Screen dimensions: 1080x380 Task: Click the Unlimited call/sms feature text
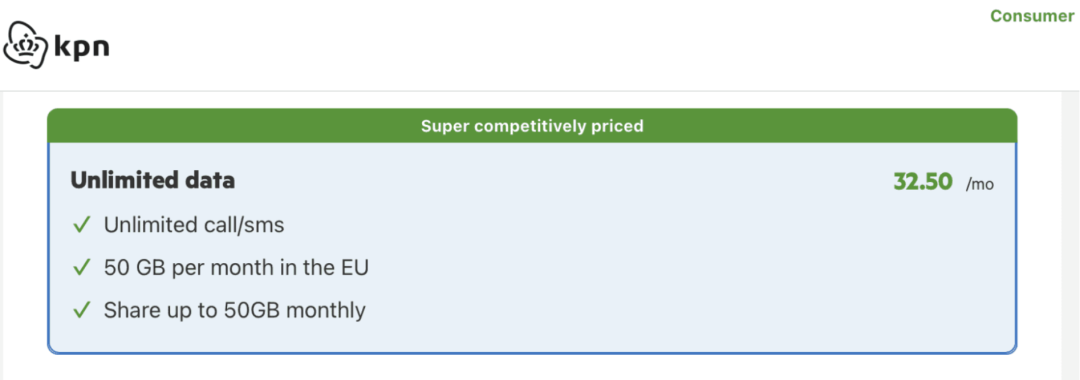click(194, 225)
